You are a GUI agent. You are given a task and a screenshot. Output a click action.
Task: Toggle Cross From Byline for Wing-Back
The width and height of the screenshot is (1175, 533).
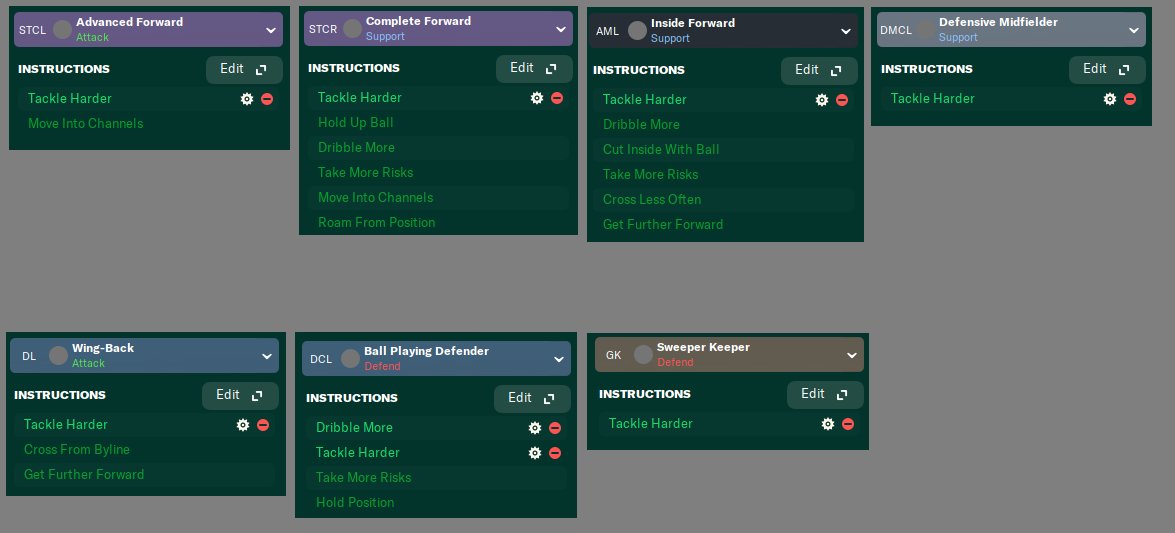[x=77, y=450]
